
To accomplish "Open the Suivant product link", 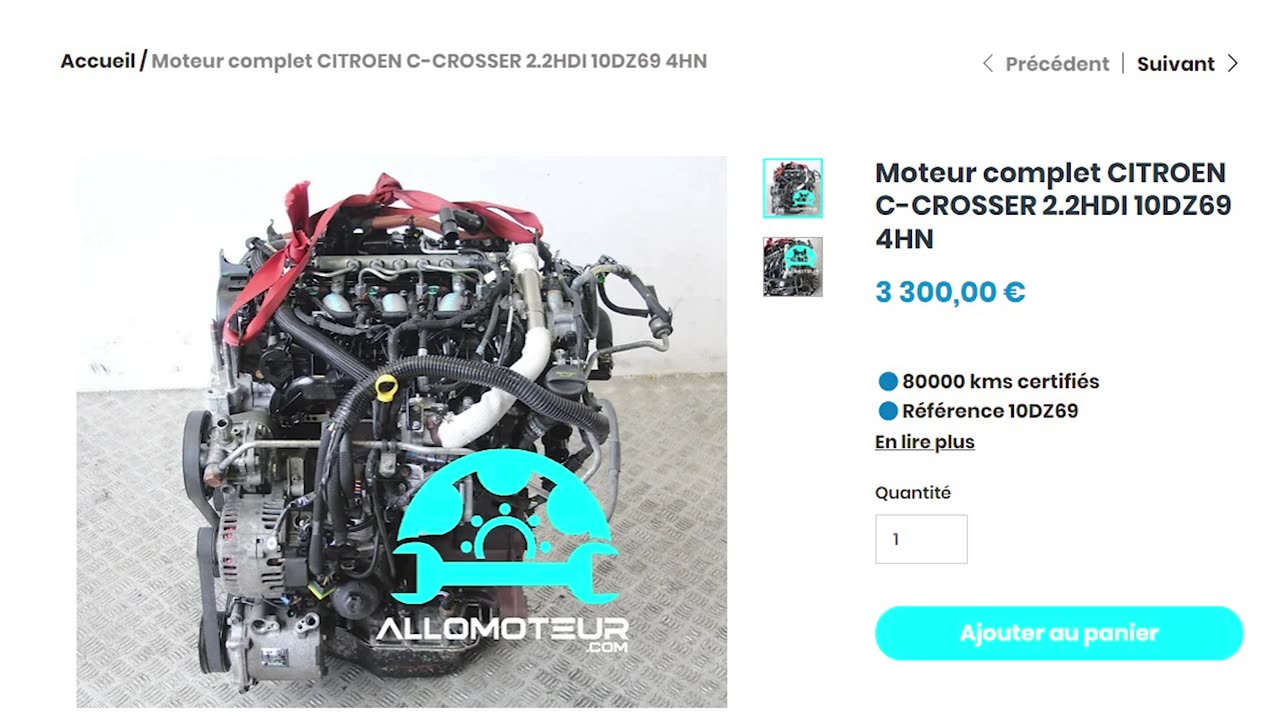I will click(x=1176, y=64).
